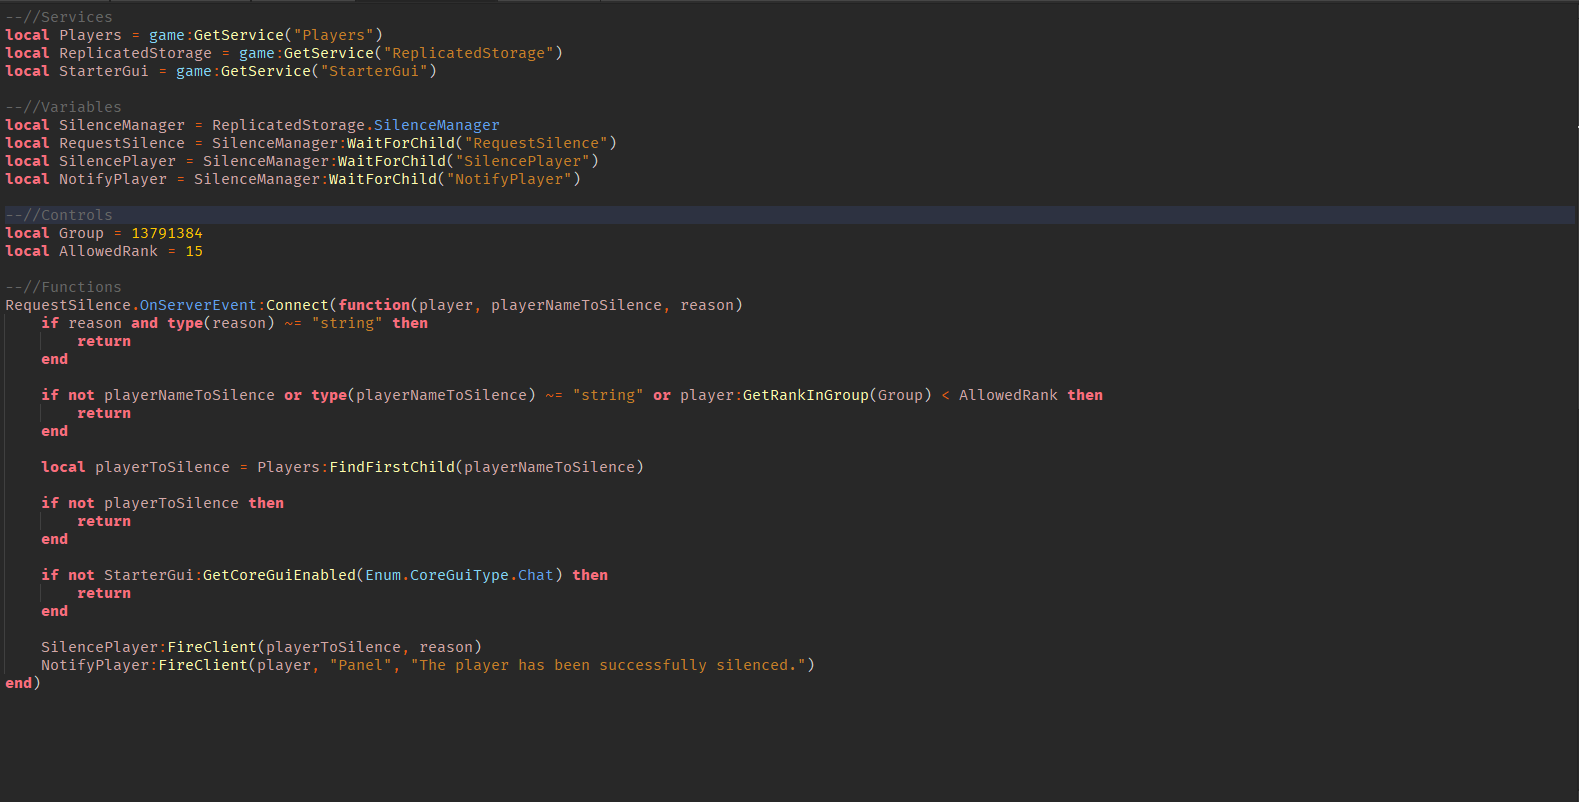Click the "and" keyword in the reason check
1579x802 pixels.
coord(144,323)
